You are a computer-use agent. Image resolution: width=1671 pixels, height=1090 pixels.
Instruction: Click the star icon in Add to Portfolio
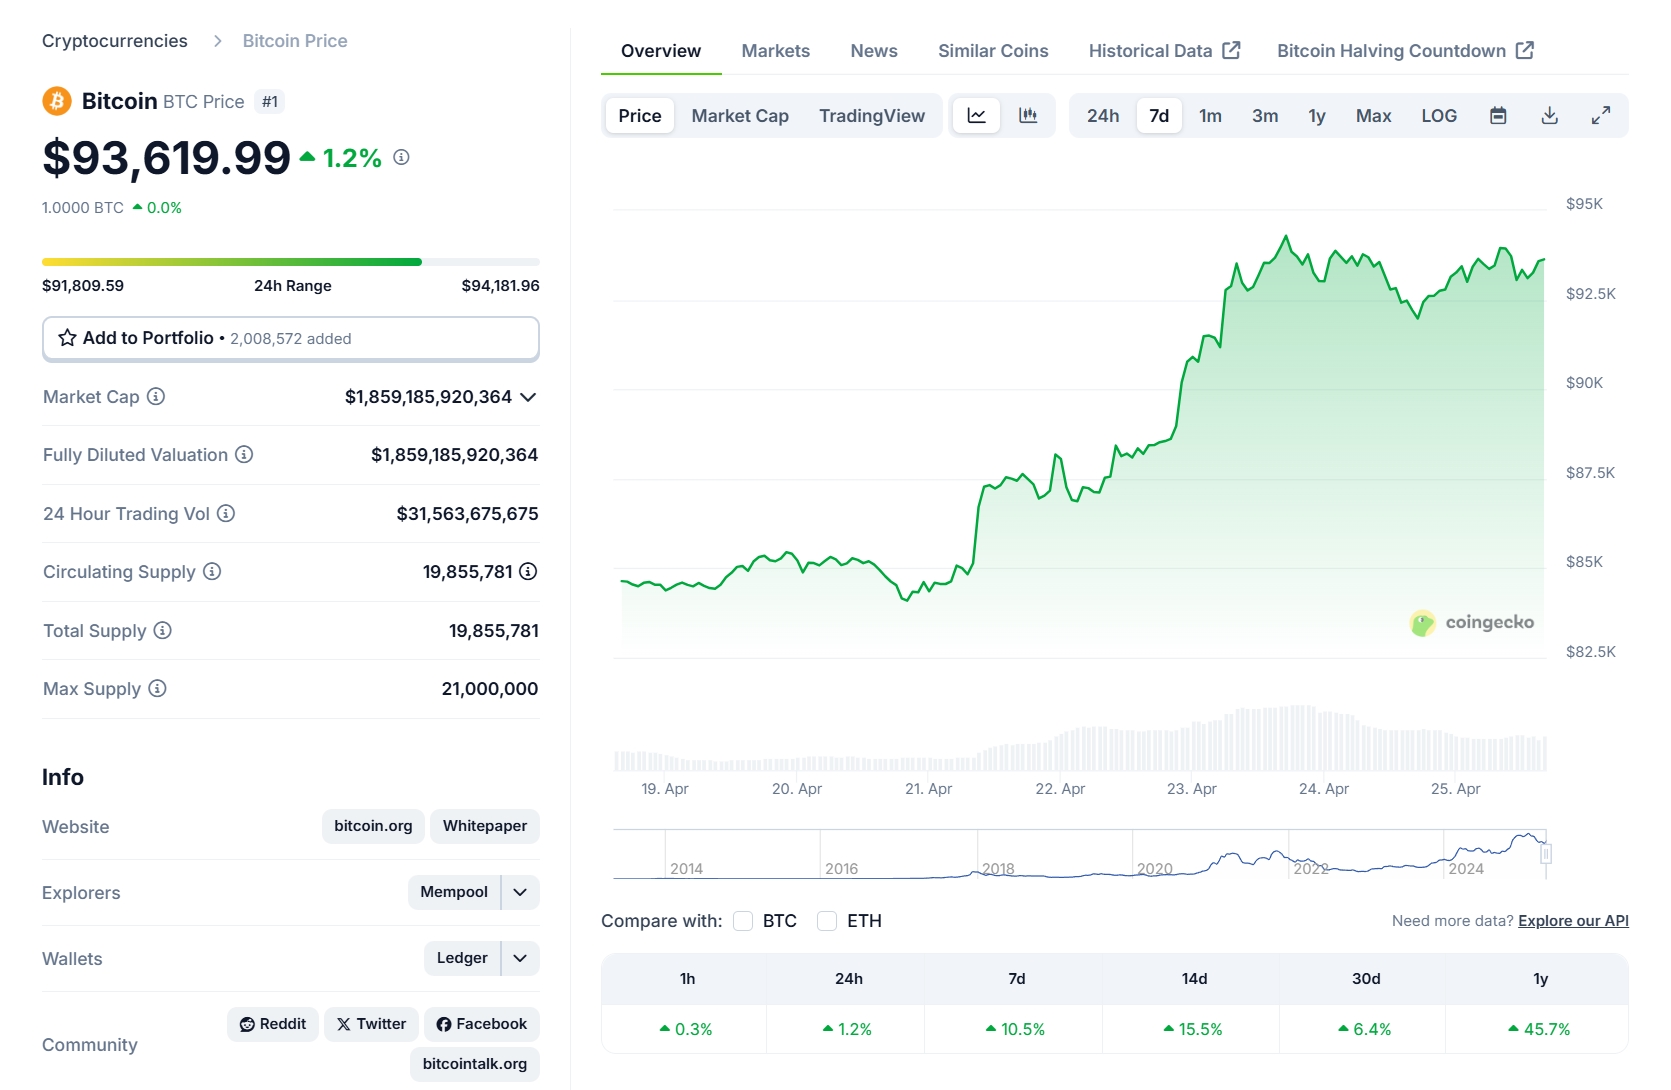click(67, 338)
